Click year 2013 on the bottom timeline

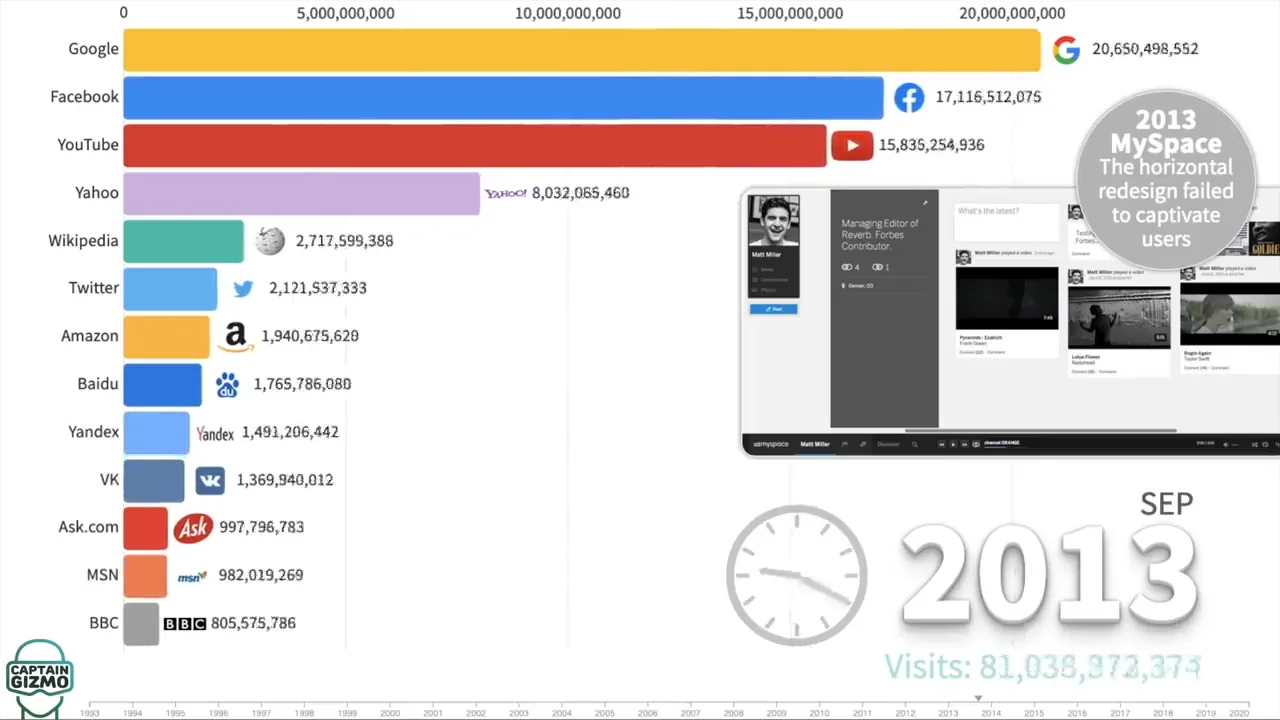pos(949,713)
